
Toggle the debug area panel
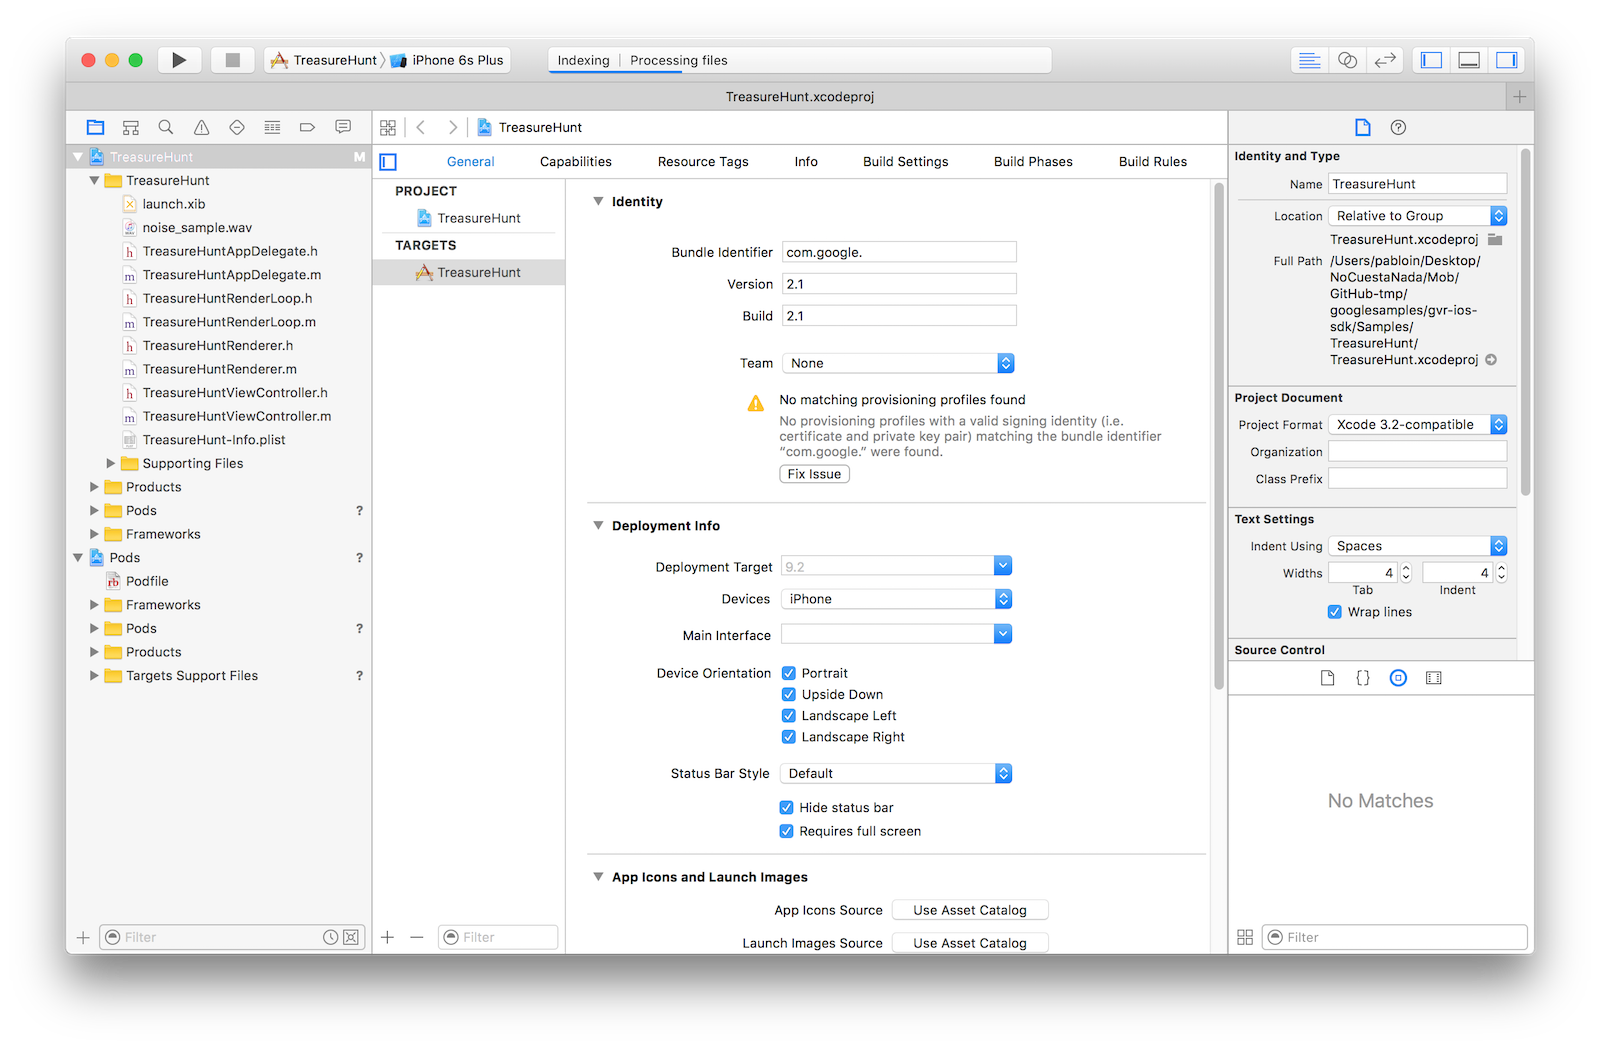pyautogui.click(x=1469, y=60)
